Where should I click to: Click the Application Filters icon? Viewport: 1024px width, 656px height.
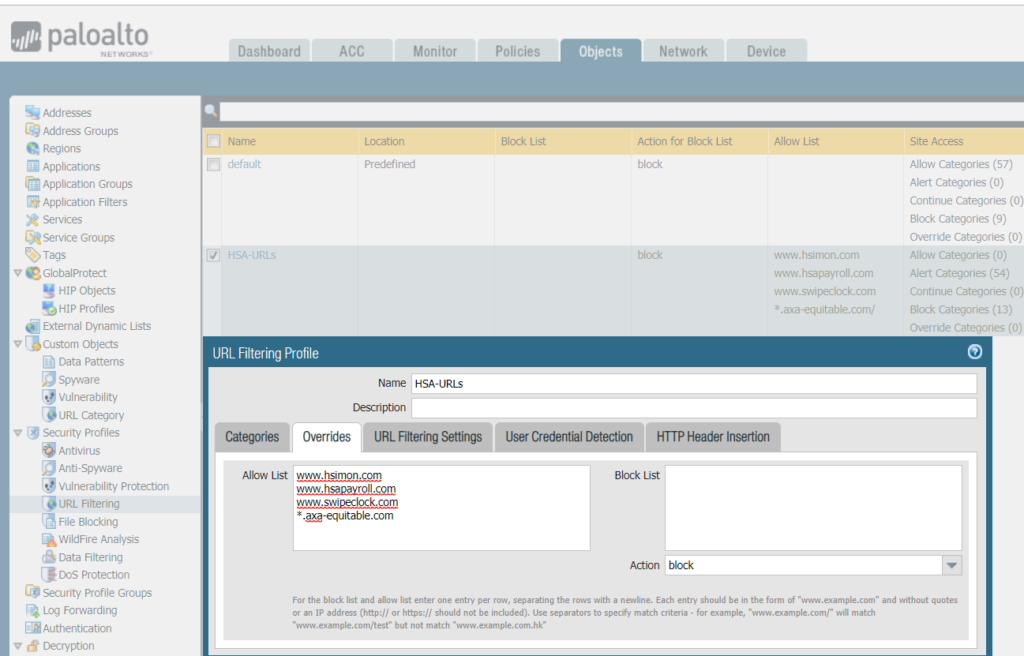point(33,202)
